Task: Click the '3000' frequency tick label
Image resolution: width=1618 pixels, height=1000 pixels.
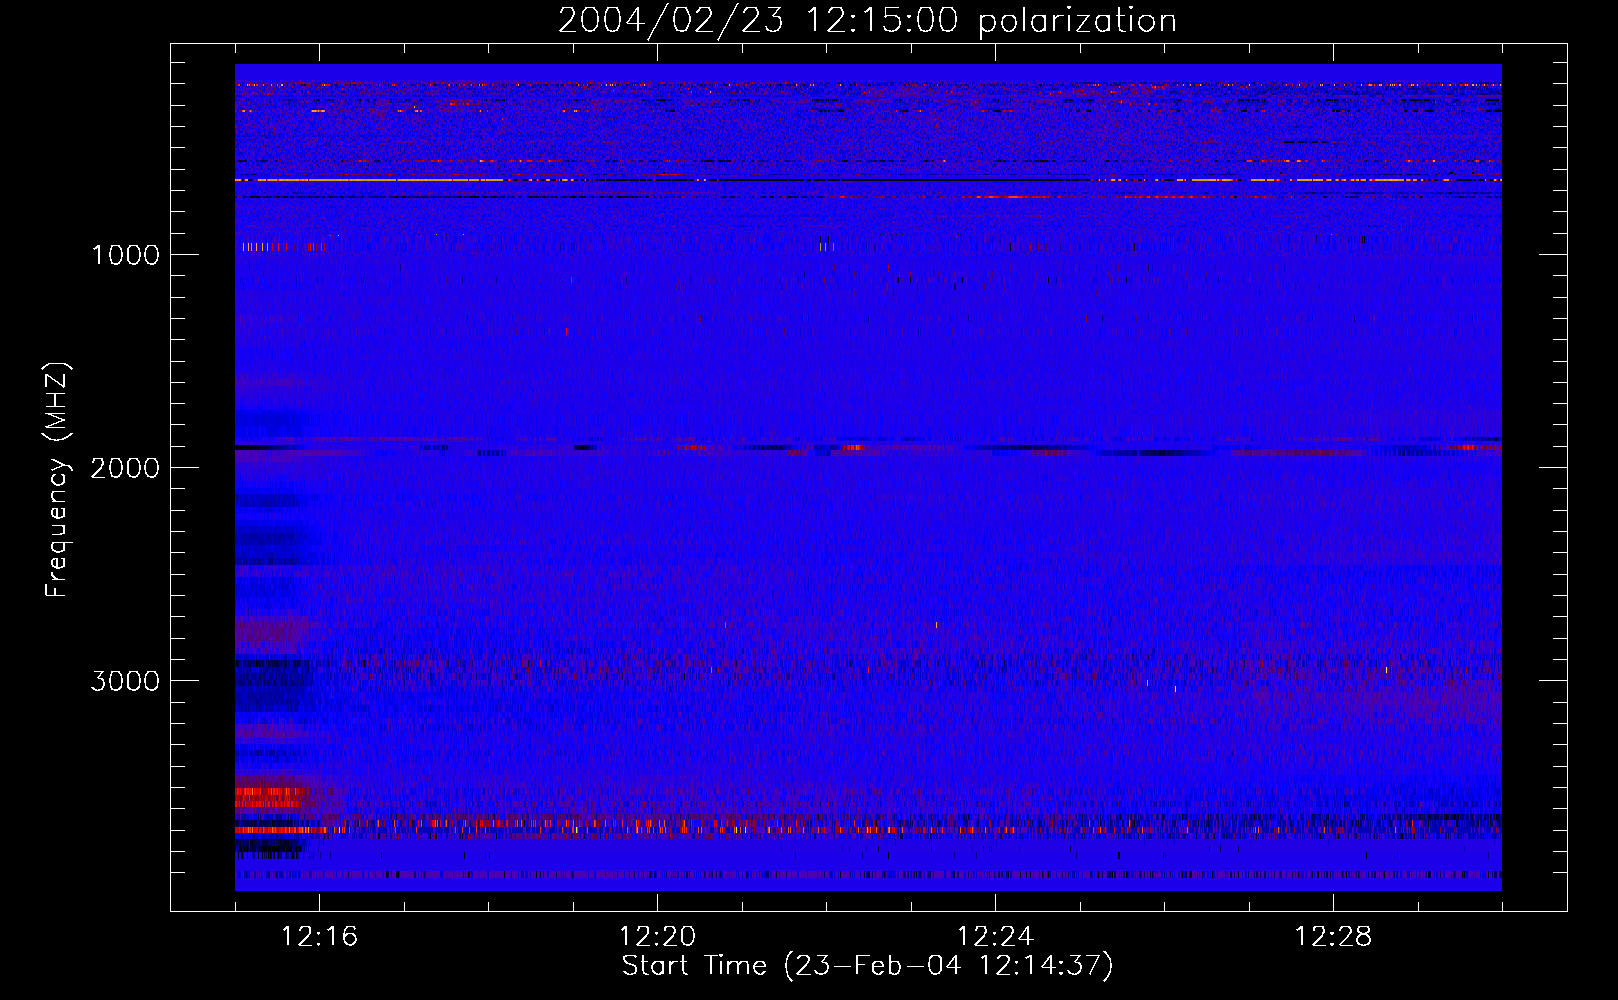Action: (x=125, y=681)
